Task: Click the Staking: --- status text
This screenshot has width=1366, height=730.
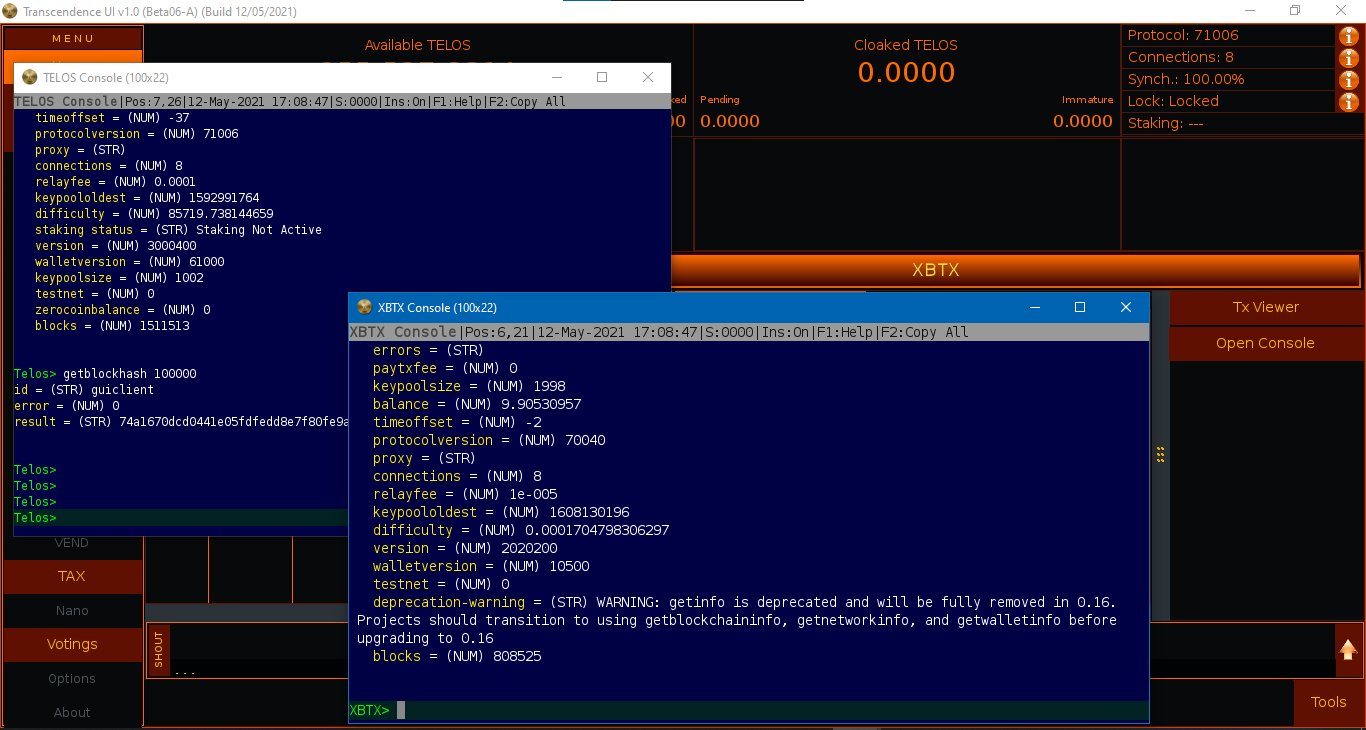Action: point(1165,123)
